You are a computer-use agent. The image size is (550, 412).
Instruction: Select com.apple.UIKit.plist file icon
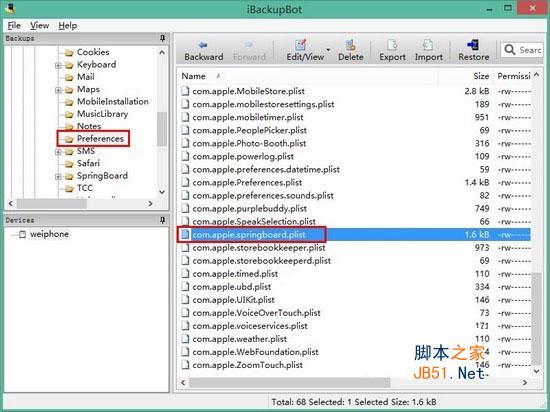(185, 300)
